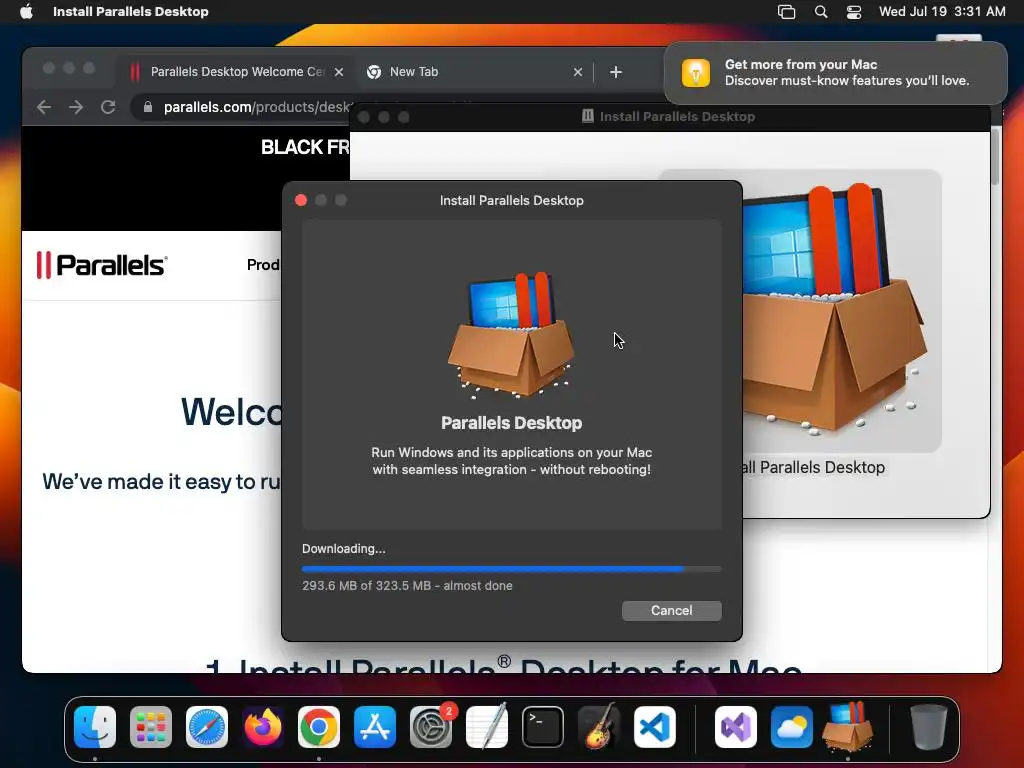Open Spotlight search in menu bar
This screenshot has height=768, width=1024.
[821, 12]
